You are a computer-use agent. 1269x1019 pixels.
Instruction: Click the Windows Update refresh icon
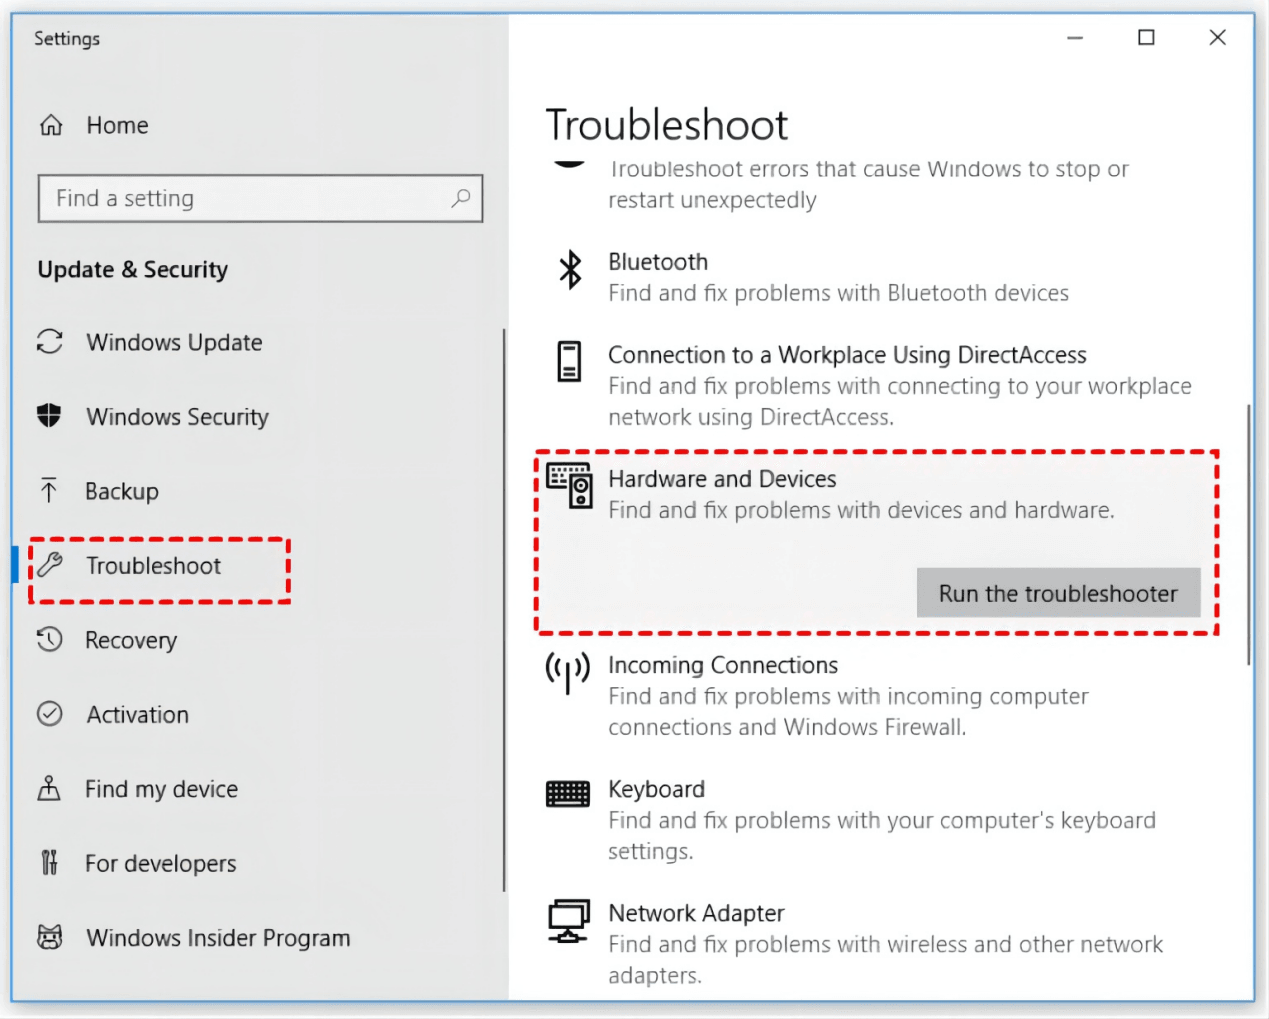coord(50,342)
